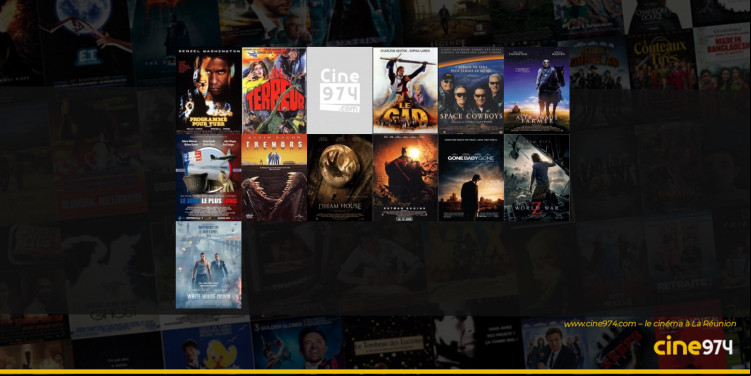751x376 pixels.
Task: Click the yellow cine974 logo
Action: [693, 345]
